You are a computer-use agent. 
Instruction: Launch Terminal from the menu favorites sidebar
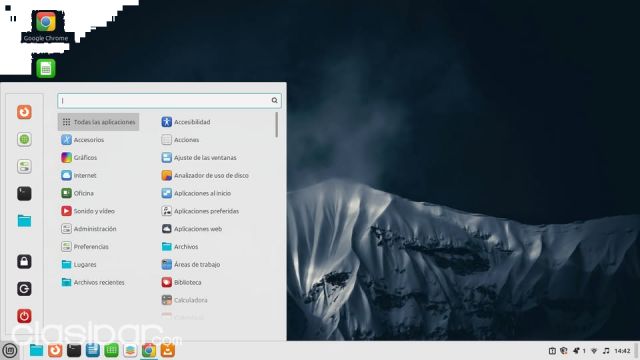[24, 193]
